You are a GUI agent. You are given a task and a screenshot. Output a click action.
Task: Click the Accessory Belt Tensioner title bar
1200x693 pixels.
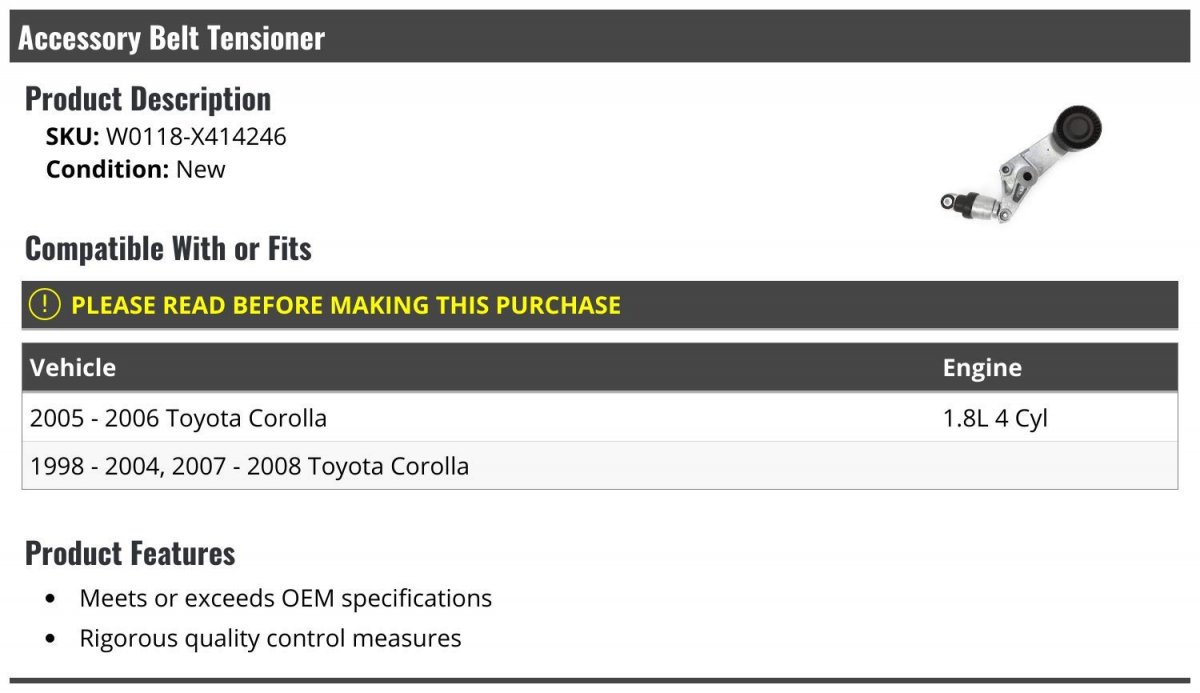(x=600, y=37)
